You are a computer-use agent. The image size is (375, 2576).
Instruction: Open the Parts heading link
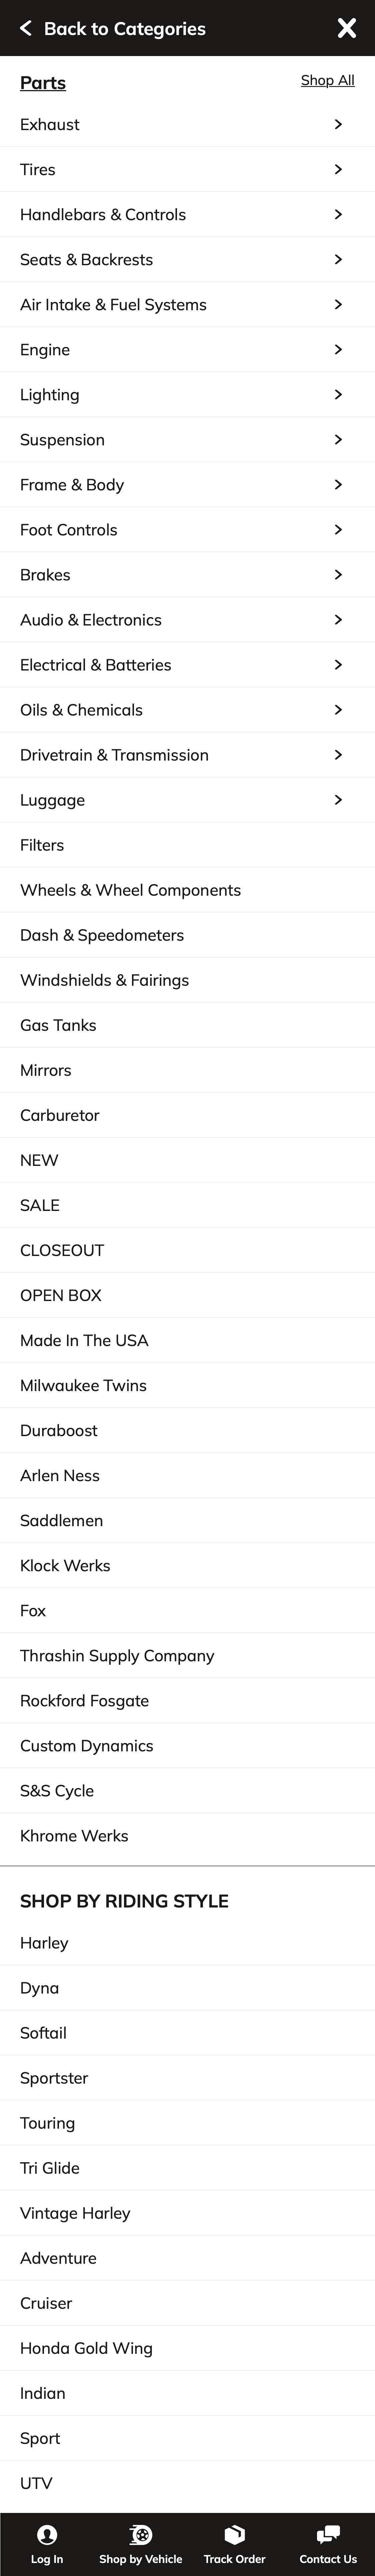(x=43, y=83)
